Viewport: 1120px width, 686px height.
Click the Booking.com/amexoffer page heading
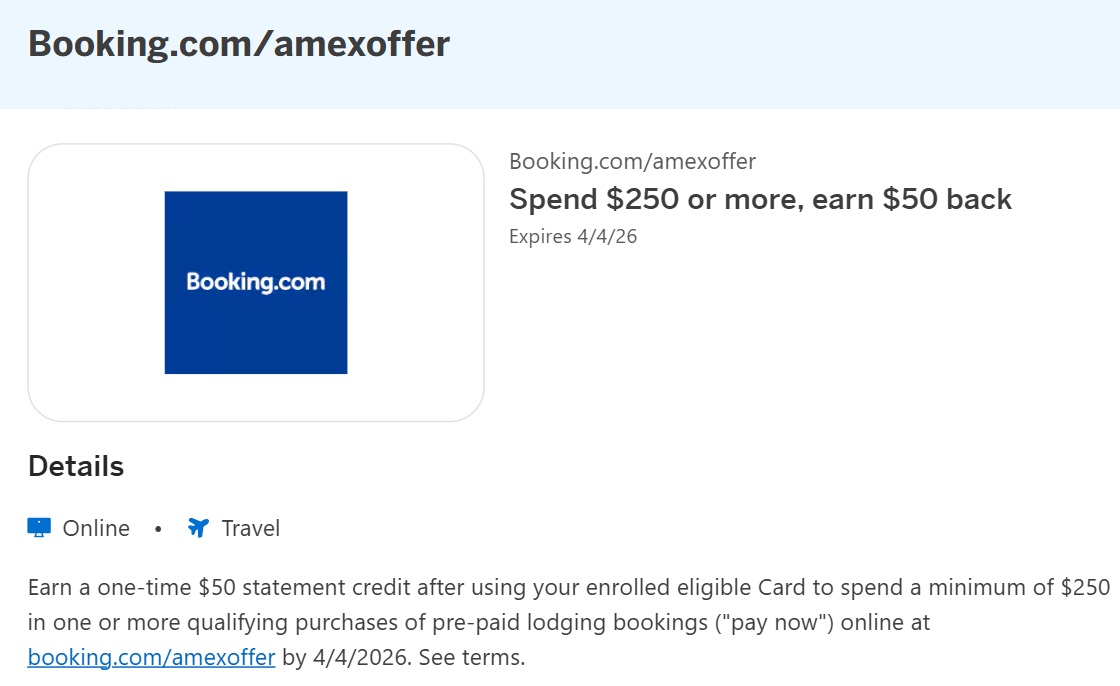pos(240,43)
